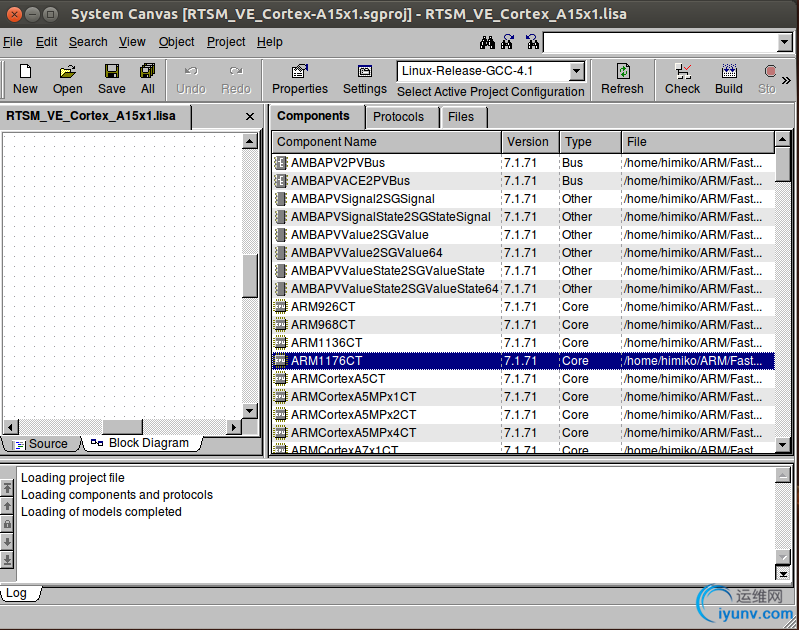799x630 pixels.
Task: Click the AMBAPV2PVBus component icon
Action: [280, 163]
